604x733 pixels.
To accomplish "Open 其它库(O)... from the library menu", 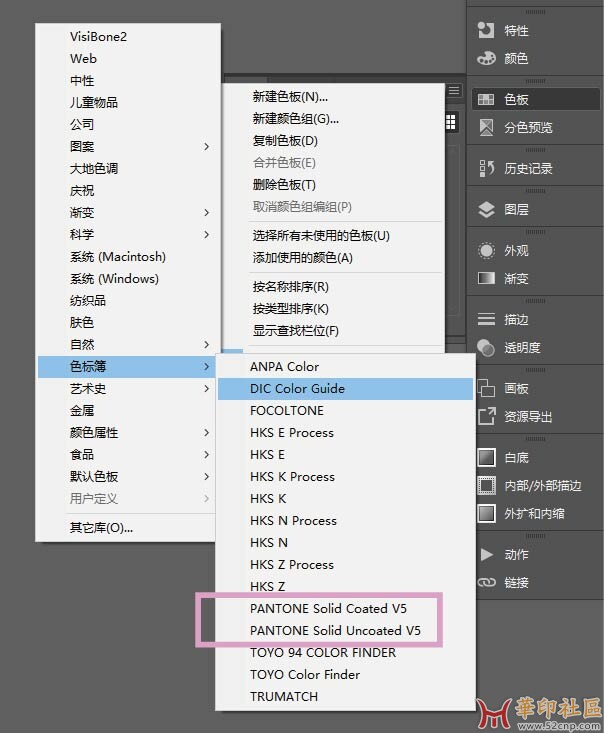I will pyautogui.click(x=101, y=528).
